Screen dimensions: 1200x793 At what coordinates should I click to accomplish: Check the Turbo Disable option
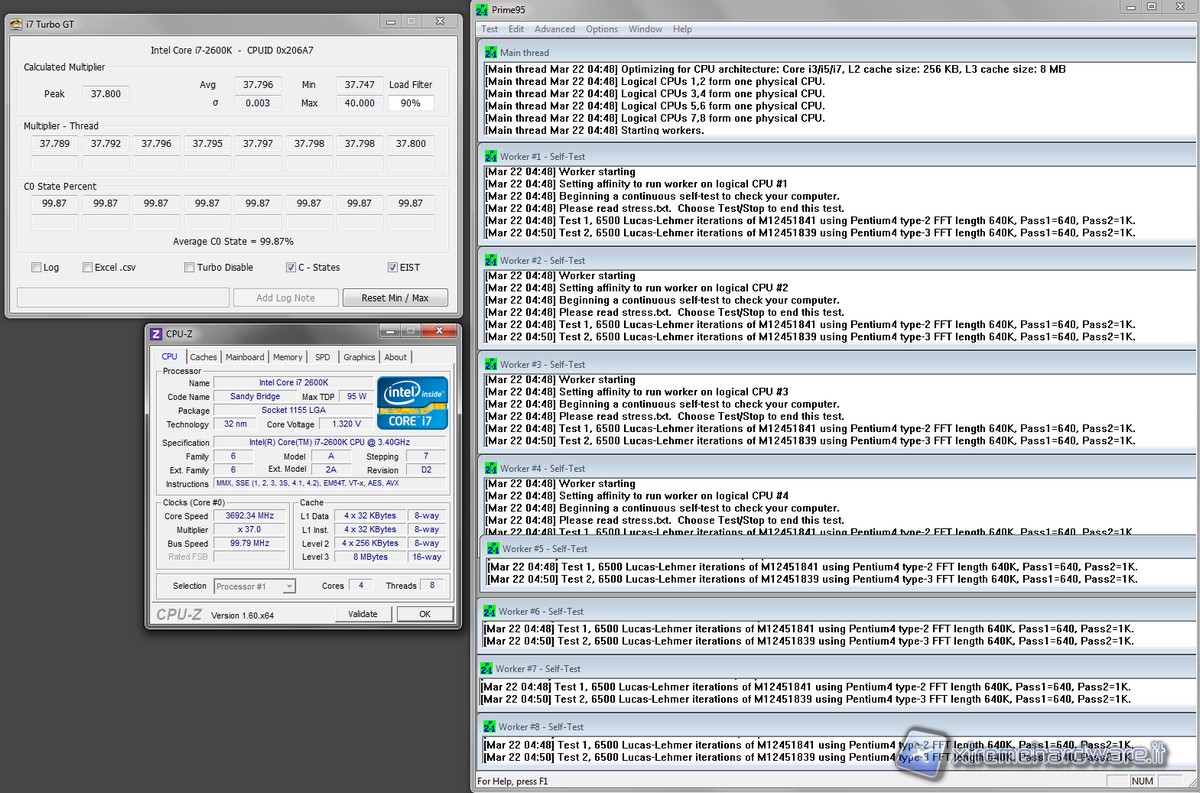[190, 267]
